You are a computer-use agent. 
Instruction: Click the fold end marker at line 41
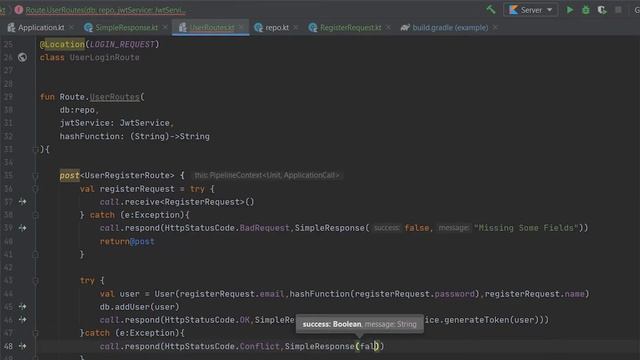point(36,255)
